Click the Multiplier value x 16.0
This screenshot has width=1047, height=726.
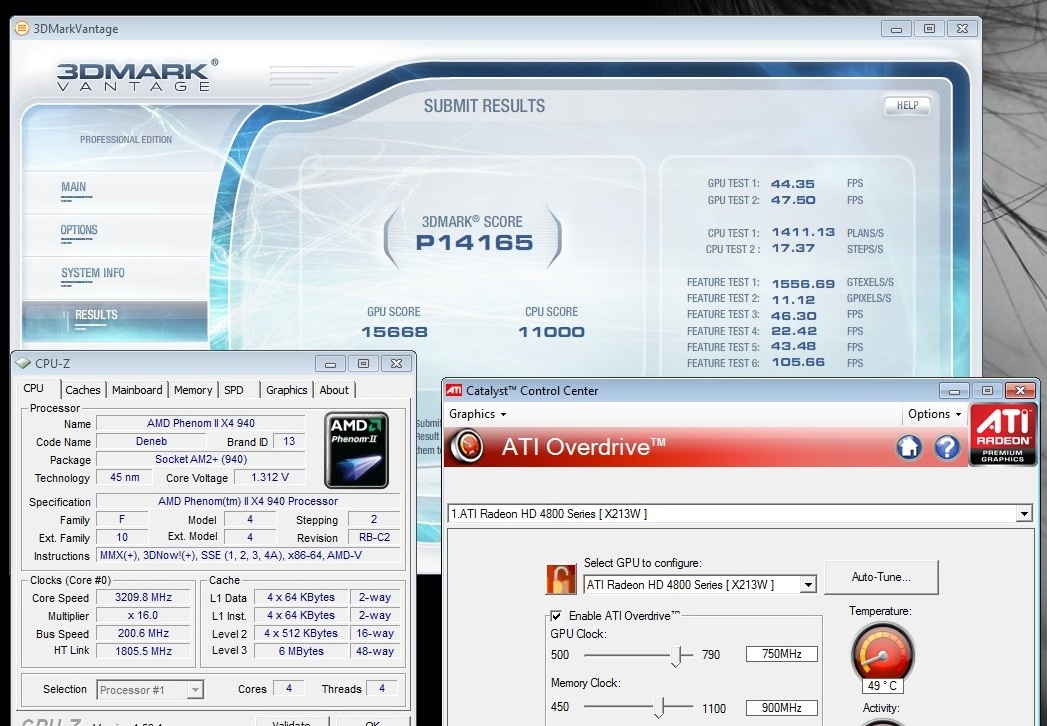pos(144,616)
